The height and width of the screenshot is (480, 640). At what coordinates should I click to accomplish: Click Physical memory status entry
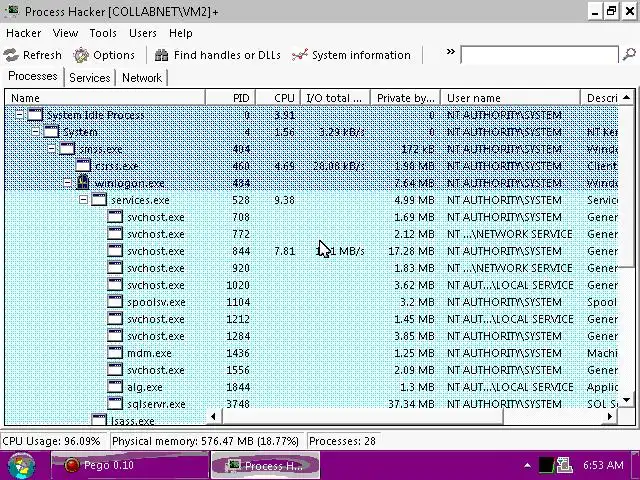coord(205,441)
